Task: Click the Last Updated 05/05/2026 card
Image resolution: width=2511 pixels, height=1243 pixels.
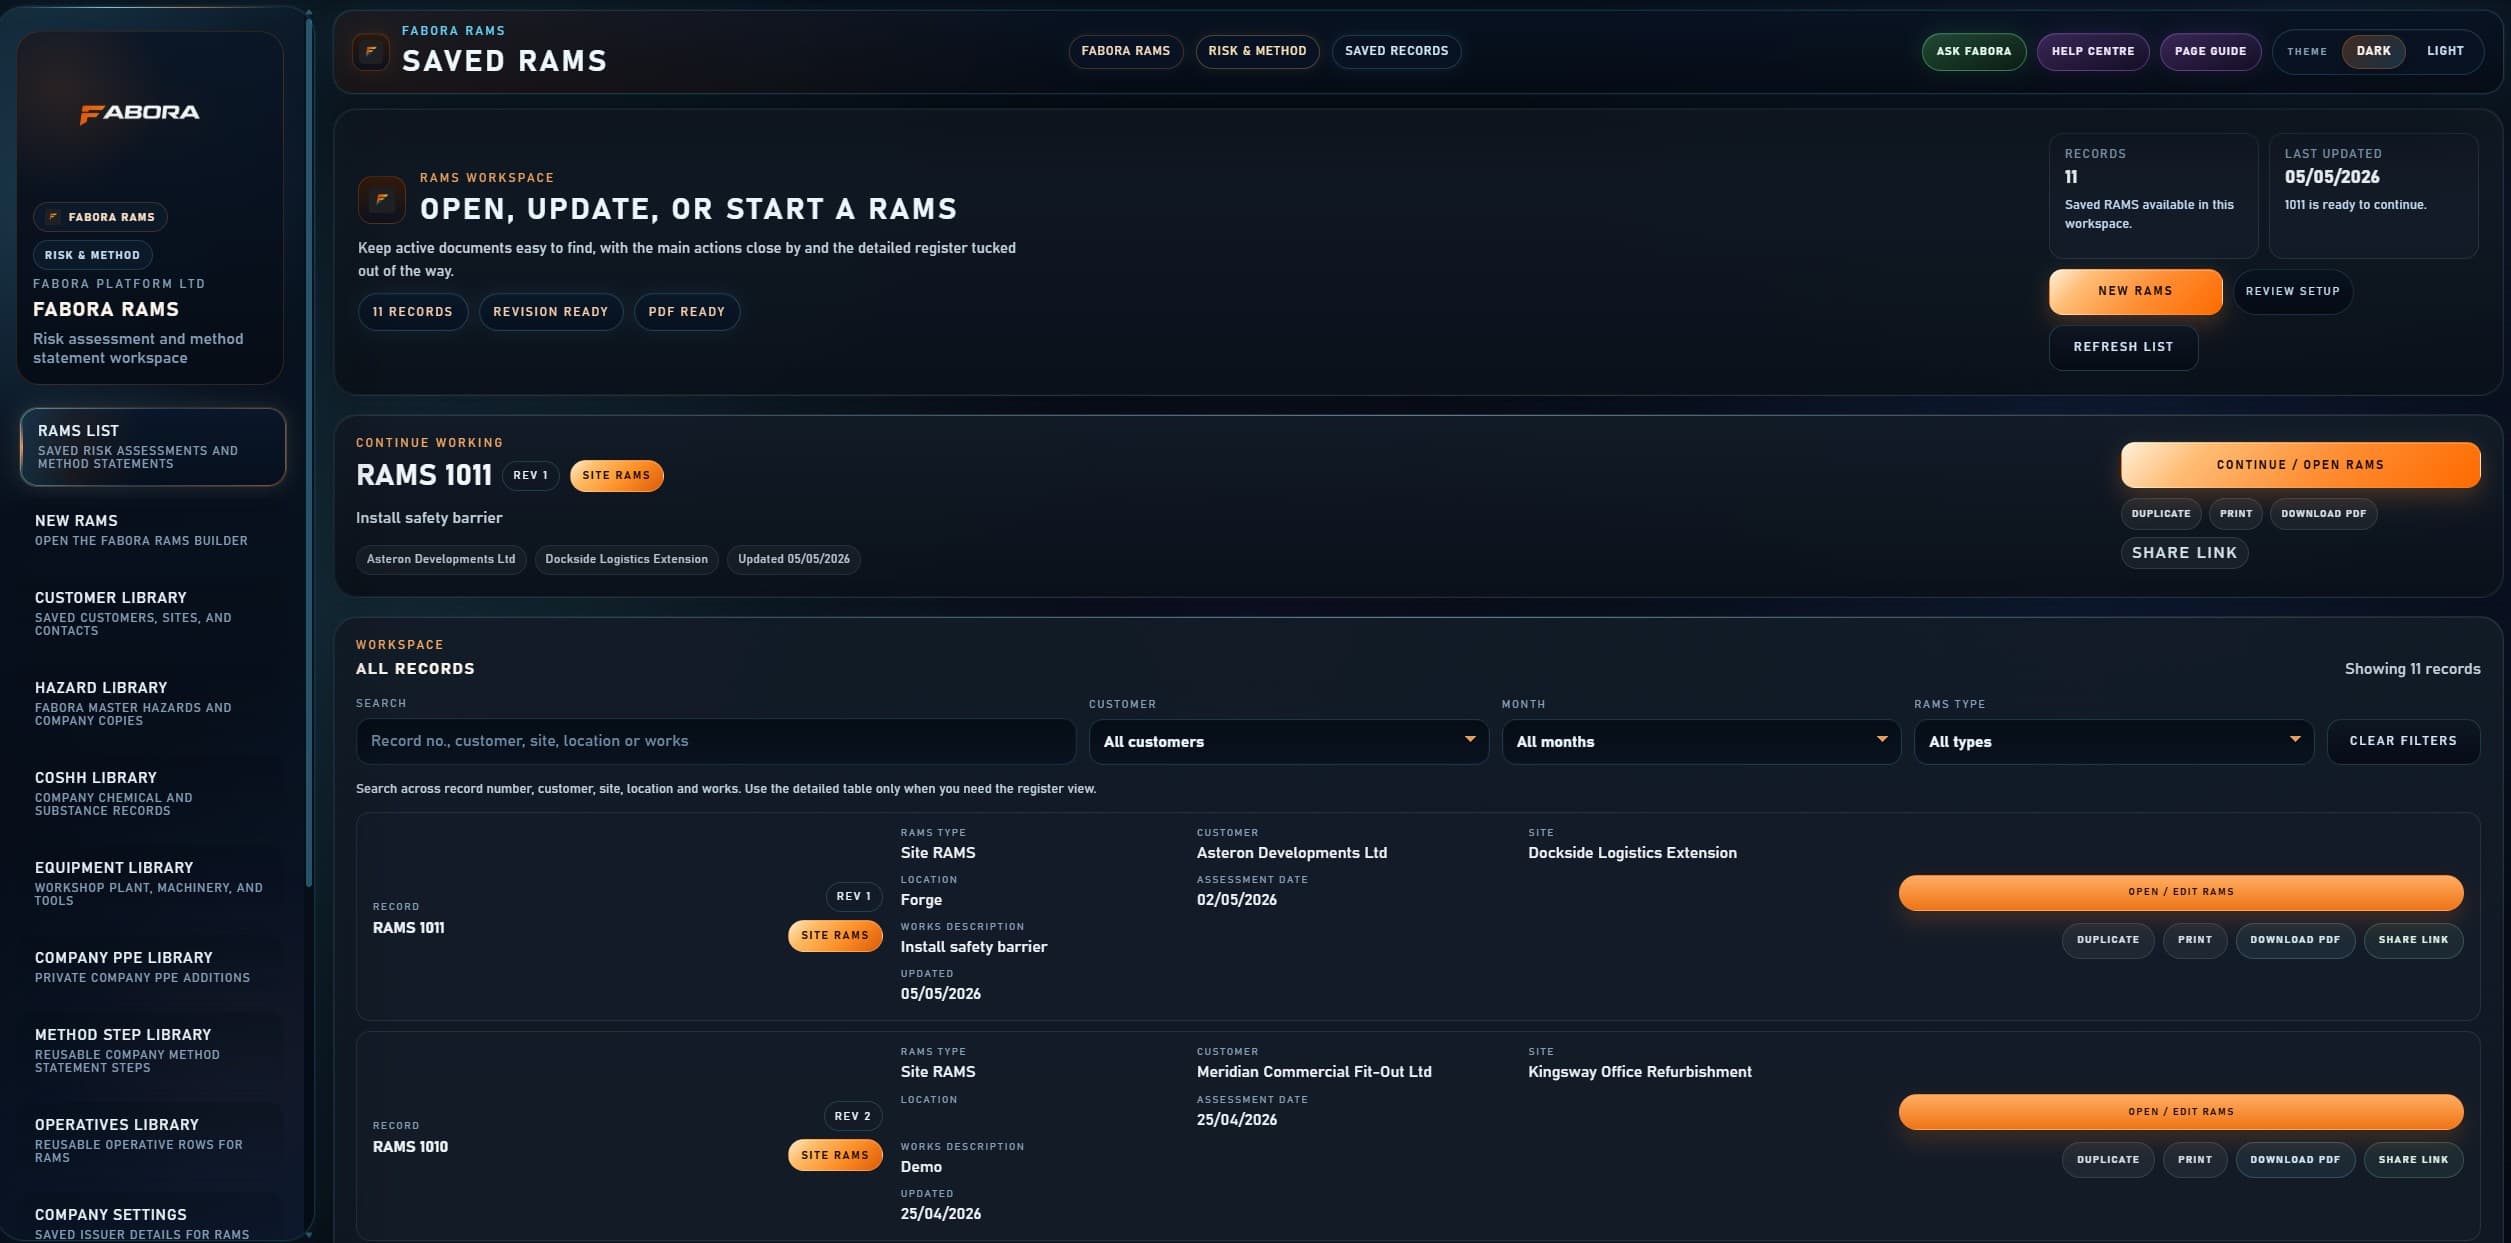Action: 2373,196
